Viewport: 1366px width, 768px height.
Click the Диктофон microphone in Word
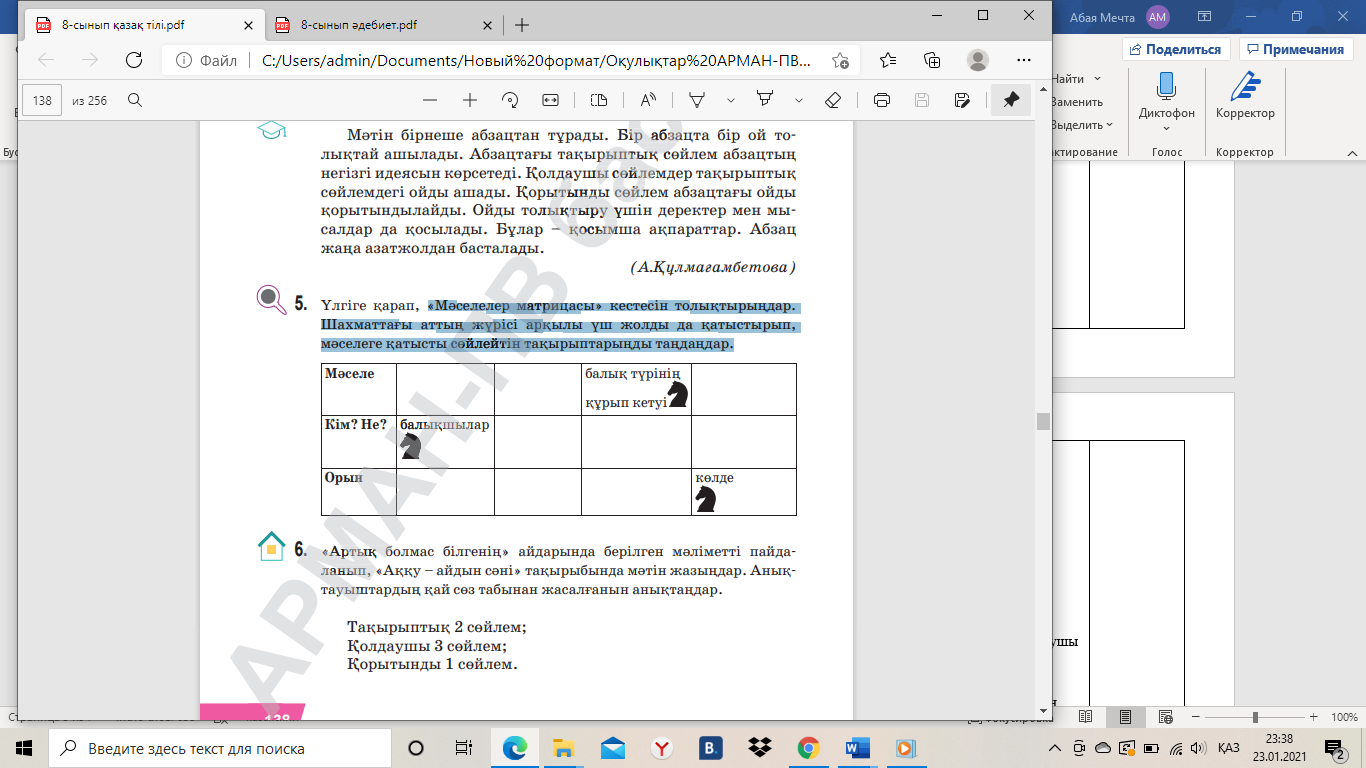click(1166, 86)
